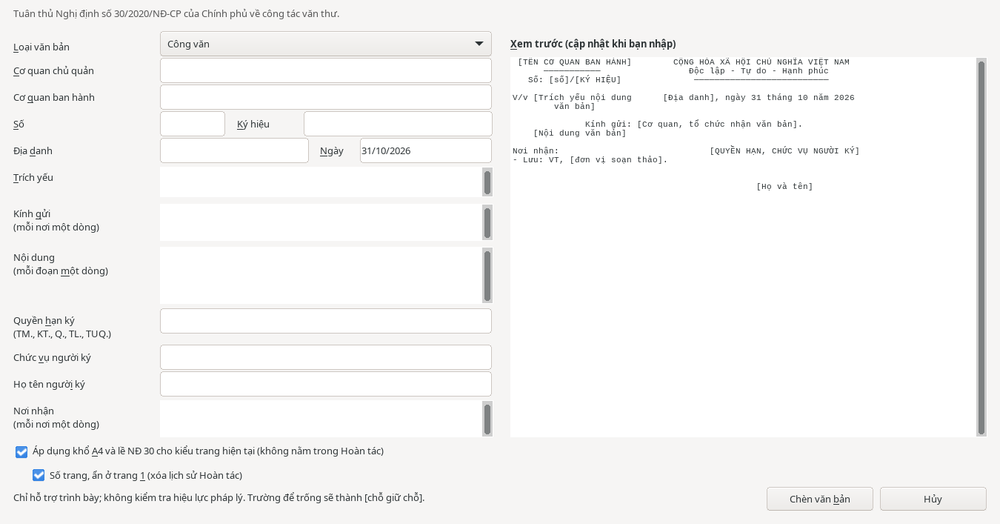This screenshot has width=1000, height=524.
Task: Click the Cơ quan chủ quản input field
Action: coord(325,71)
